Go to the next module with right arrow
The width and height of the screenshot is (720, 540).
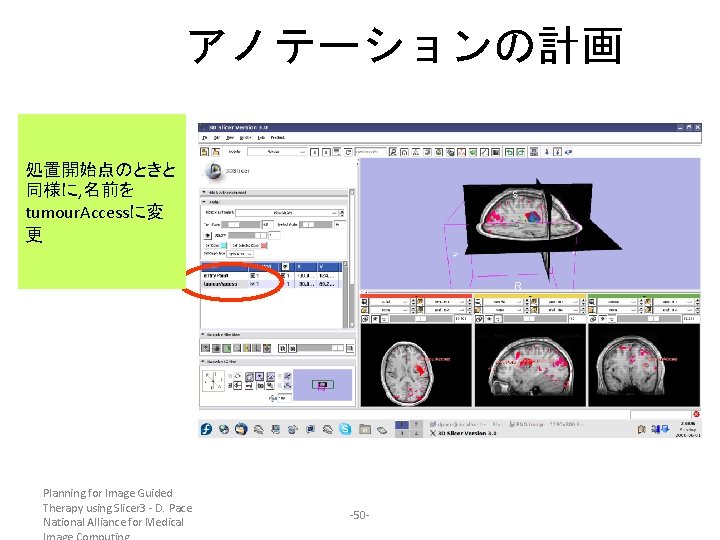[x=326, y=152]
